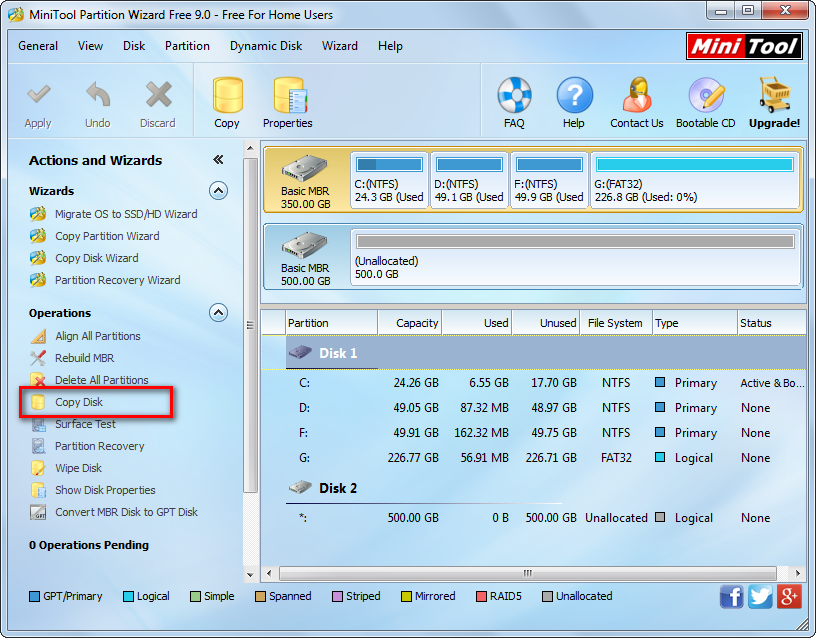Select F:(NTFS) partition block in disk map

coord(549,180)
